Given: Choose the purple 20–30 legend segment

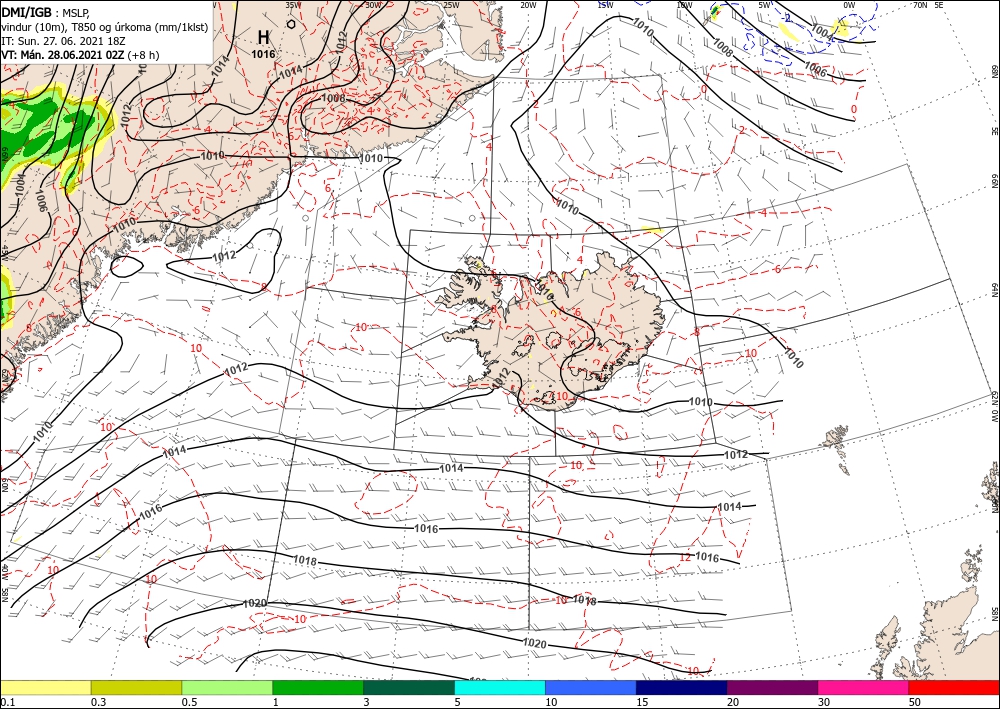Looking at the screenshot, I should 772,687.
